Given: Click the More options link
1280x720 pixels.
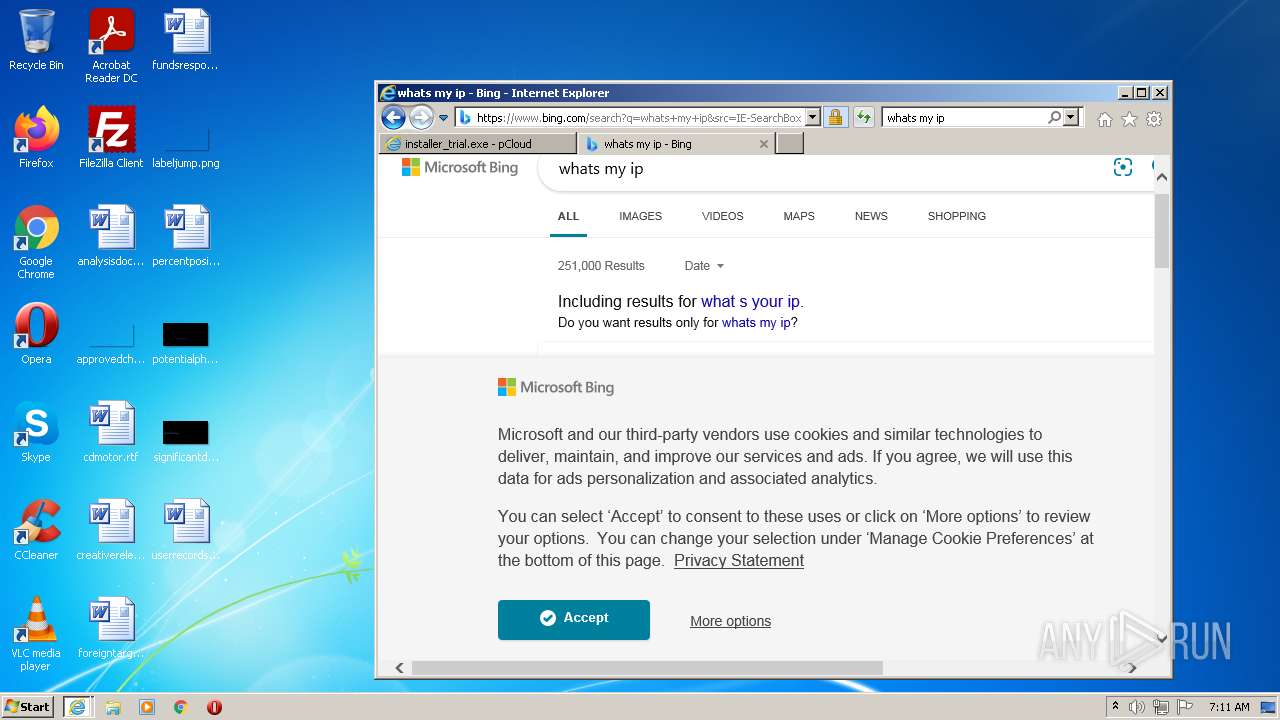Looking at the screenshot, I should [x=730, y=621].
